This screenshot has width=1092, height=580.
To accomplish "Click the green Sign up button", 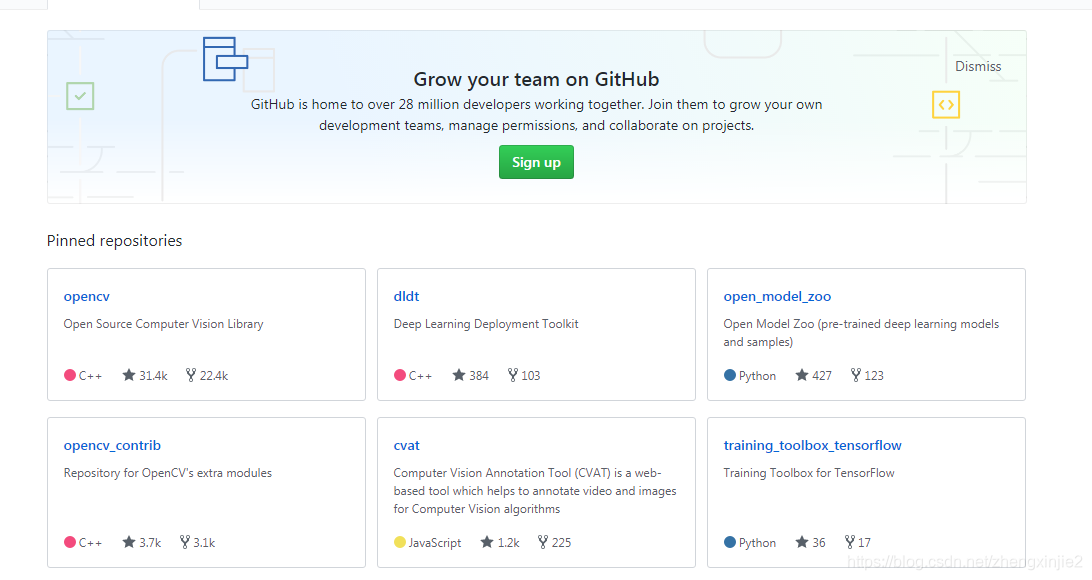I will coord(536,162).
